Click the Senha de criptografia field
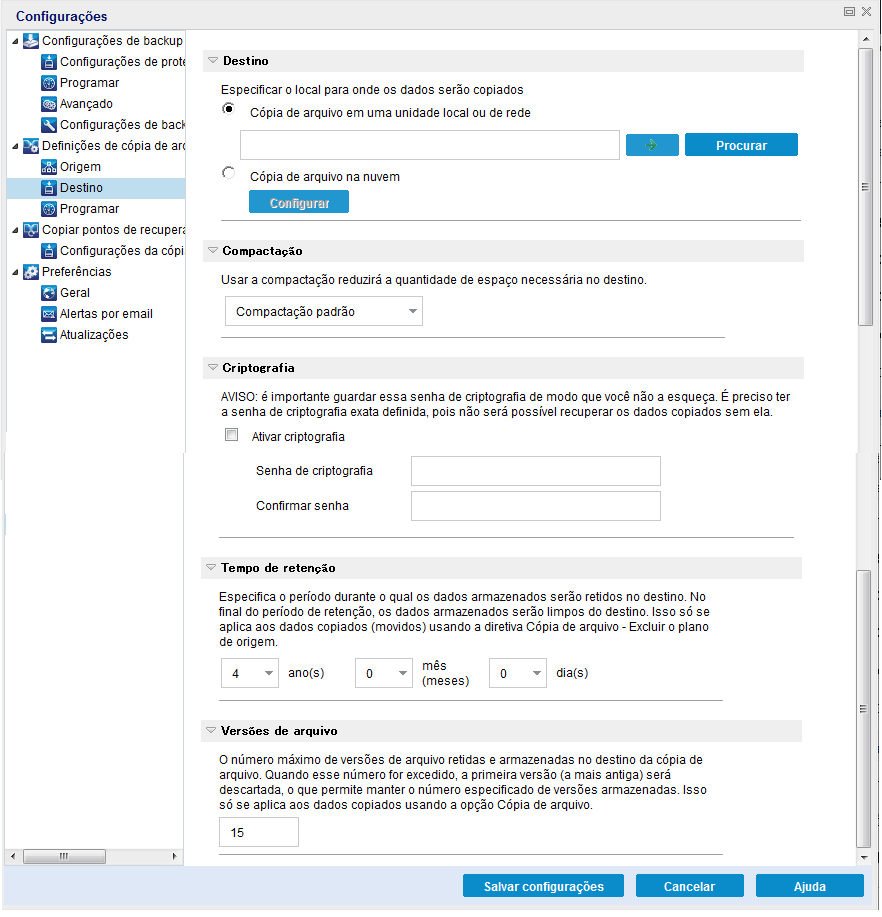 [x=536, y=471]
